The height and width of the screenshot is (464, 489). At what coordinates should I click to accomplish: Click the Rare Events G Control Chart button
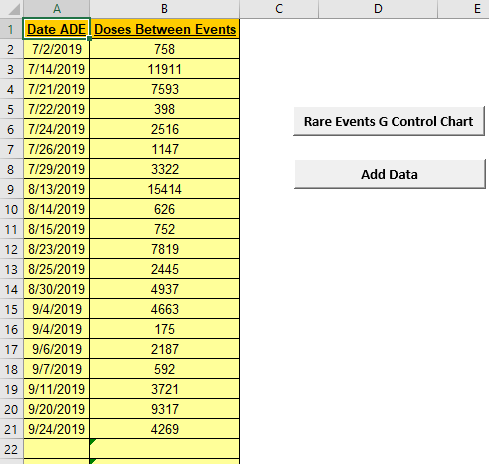[x=389, y=121]
